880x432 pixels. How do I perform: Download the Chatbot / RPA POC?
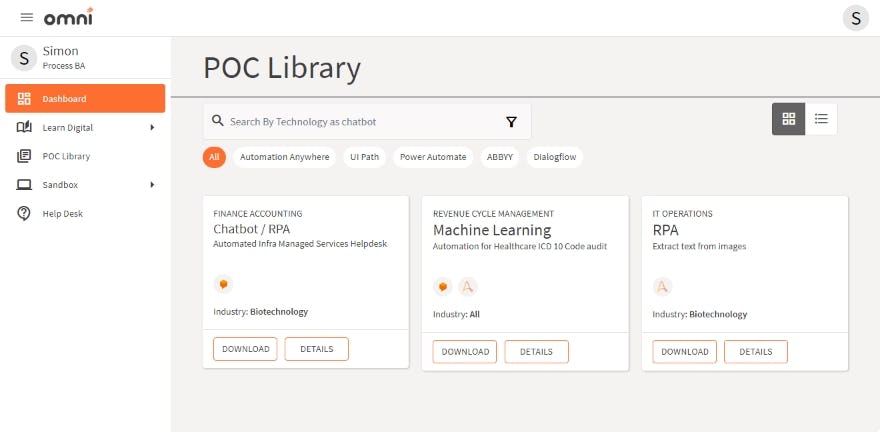(x=245, y=349)
